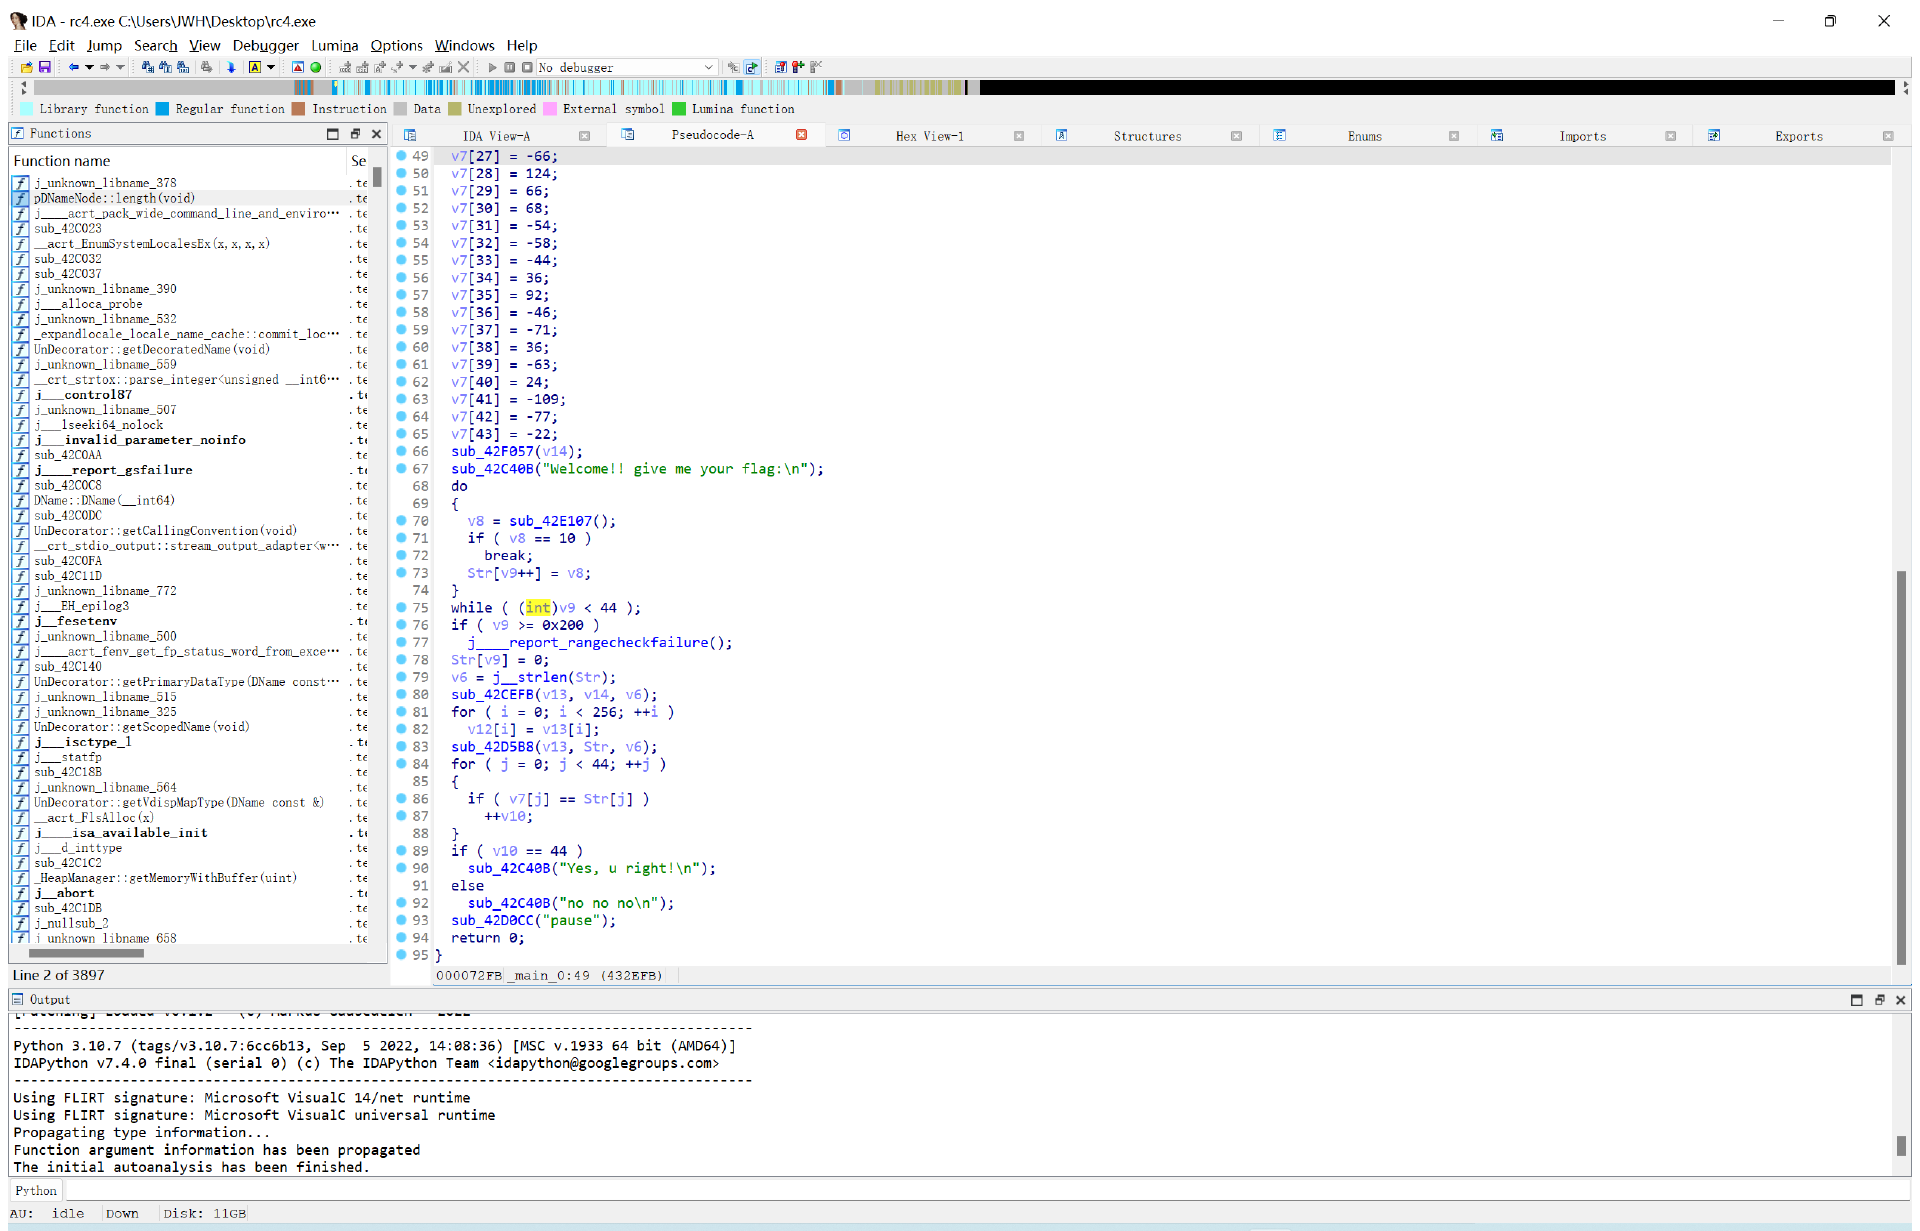The height and width of the screenshot is (1231, 1920).
Task: Click the second binoculars search icon
Action: (x=165, y=67)
